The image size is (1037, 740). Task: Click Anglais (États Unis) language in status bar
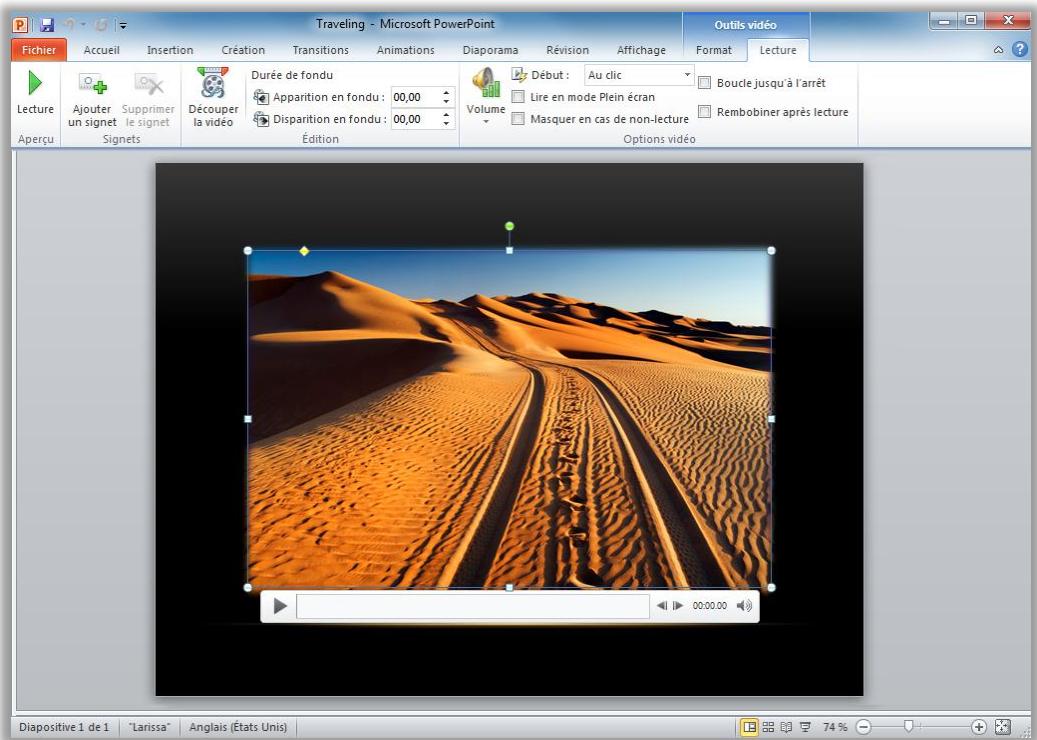pos(238,727)
